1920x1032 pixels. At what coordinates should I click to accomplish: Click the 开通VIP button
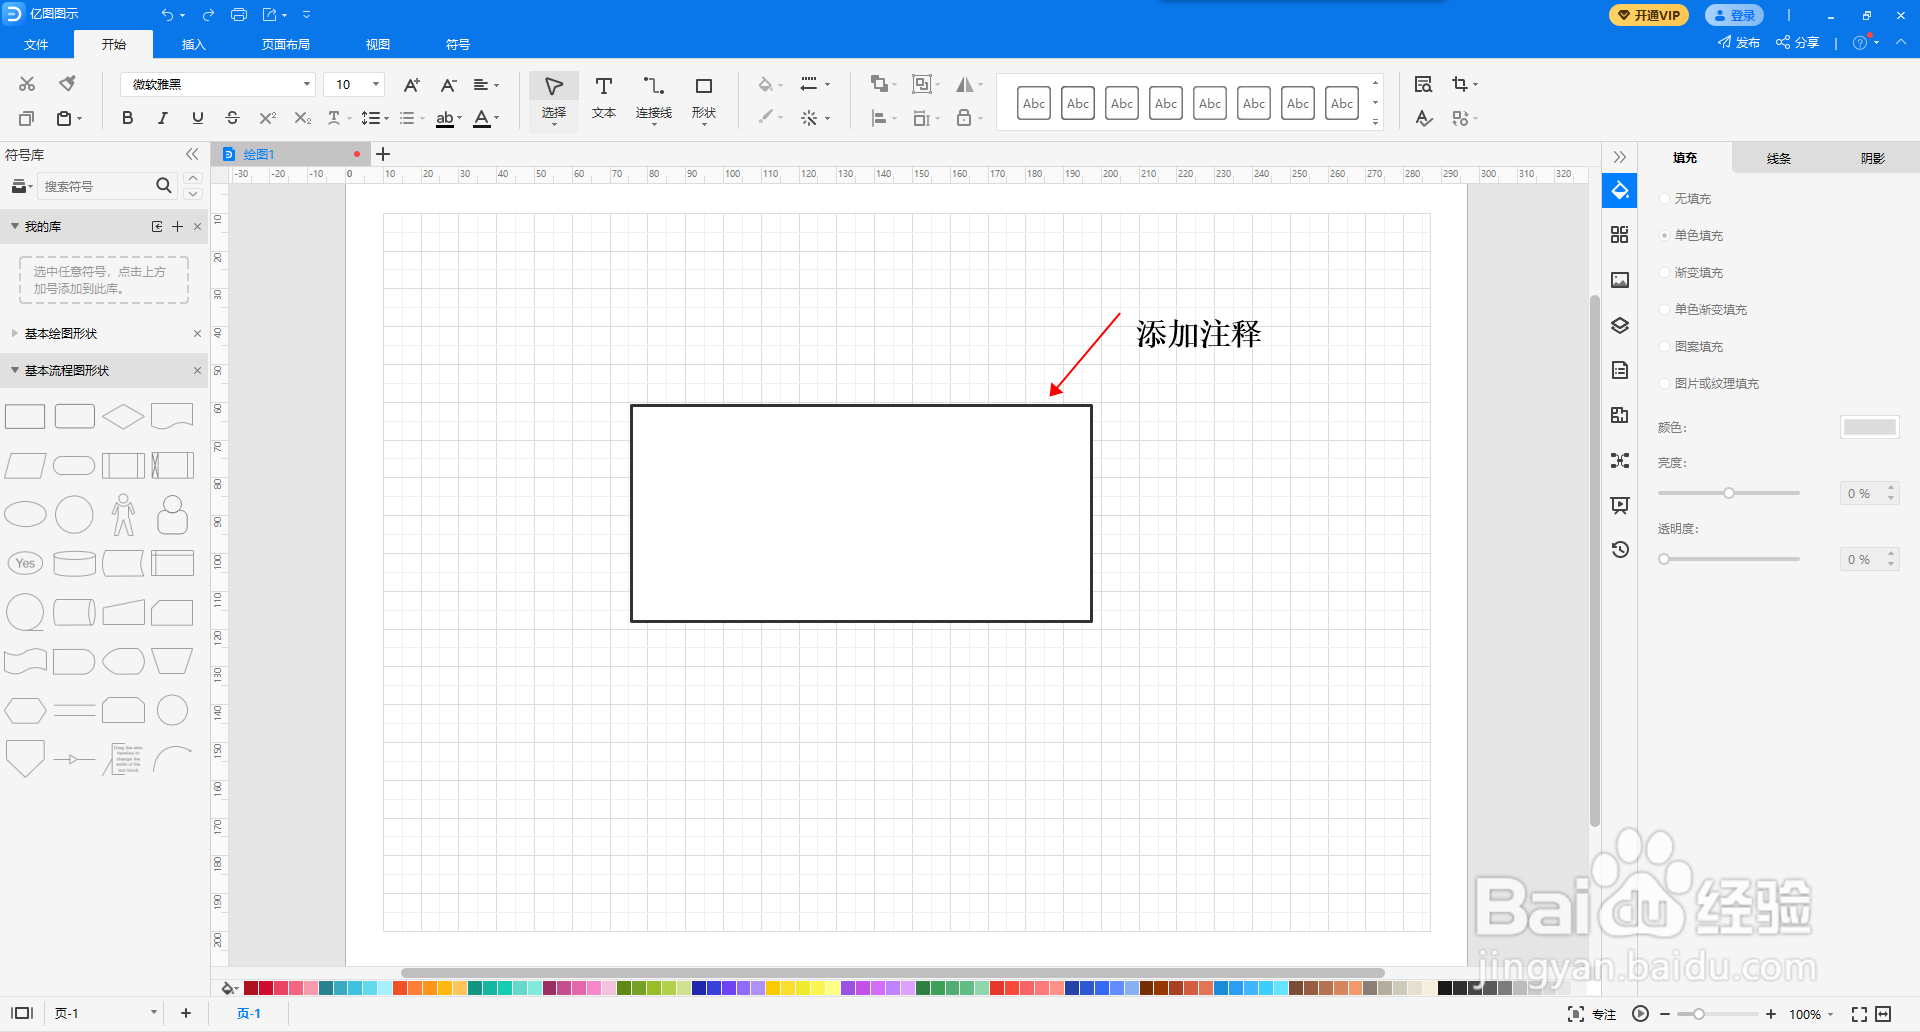(x=1648, y=15)
